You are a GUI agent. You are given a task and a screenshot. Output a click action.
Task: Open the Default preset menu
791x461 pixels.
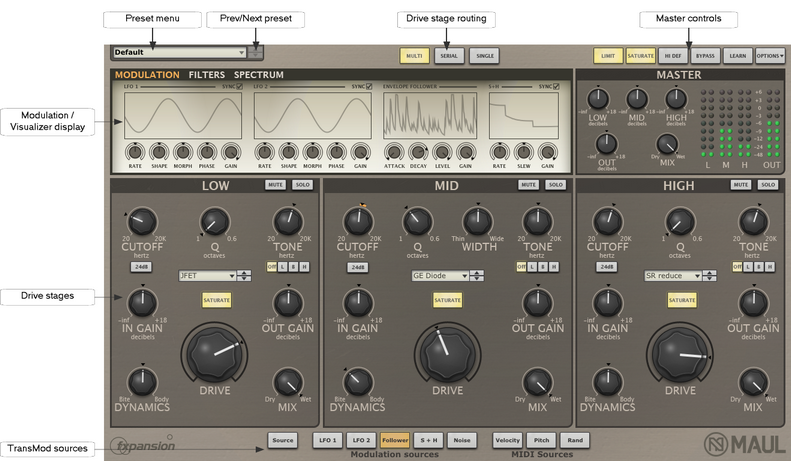point(180,52)
